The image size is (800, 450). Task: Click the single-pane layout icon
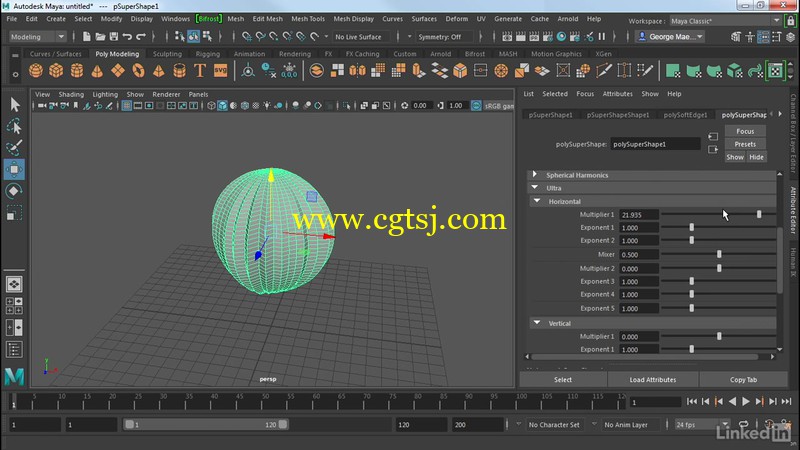(14, 284)
